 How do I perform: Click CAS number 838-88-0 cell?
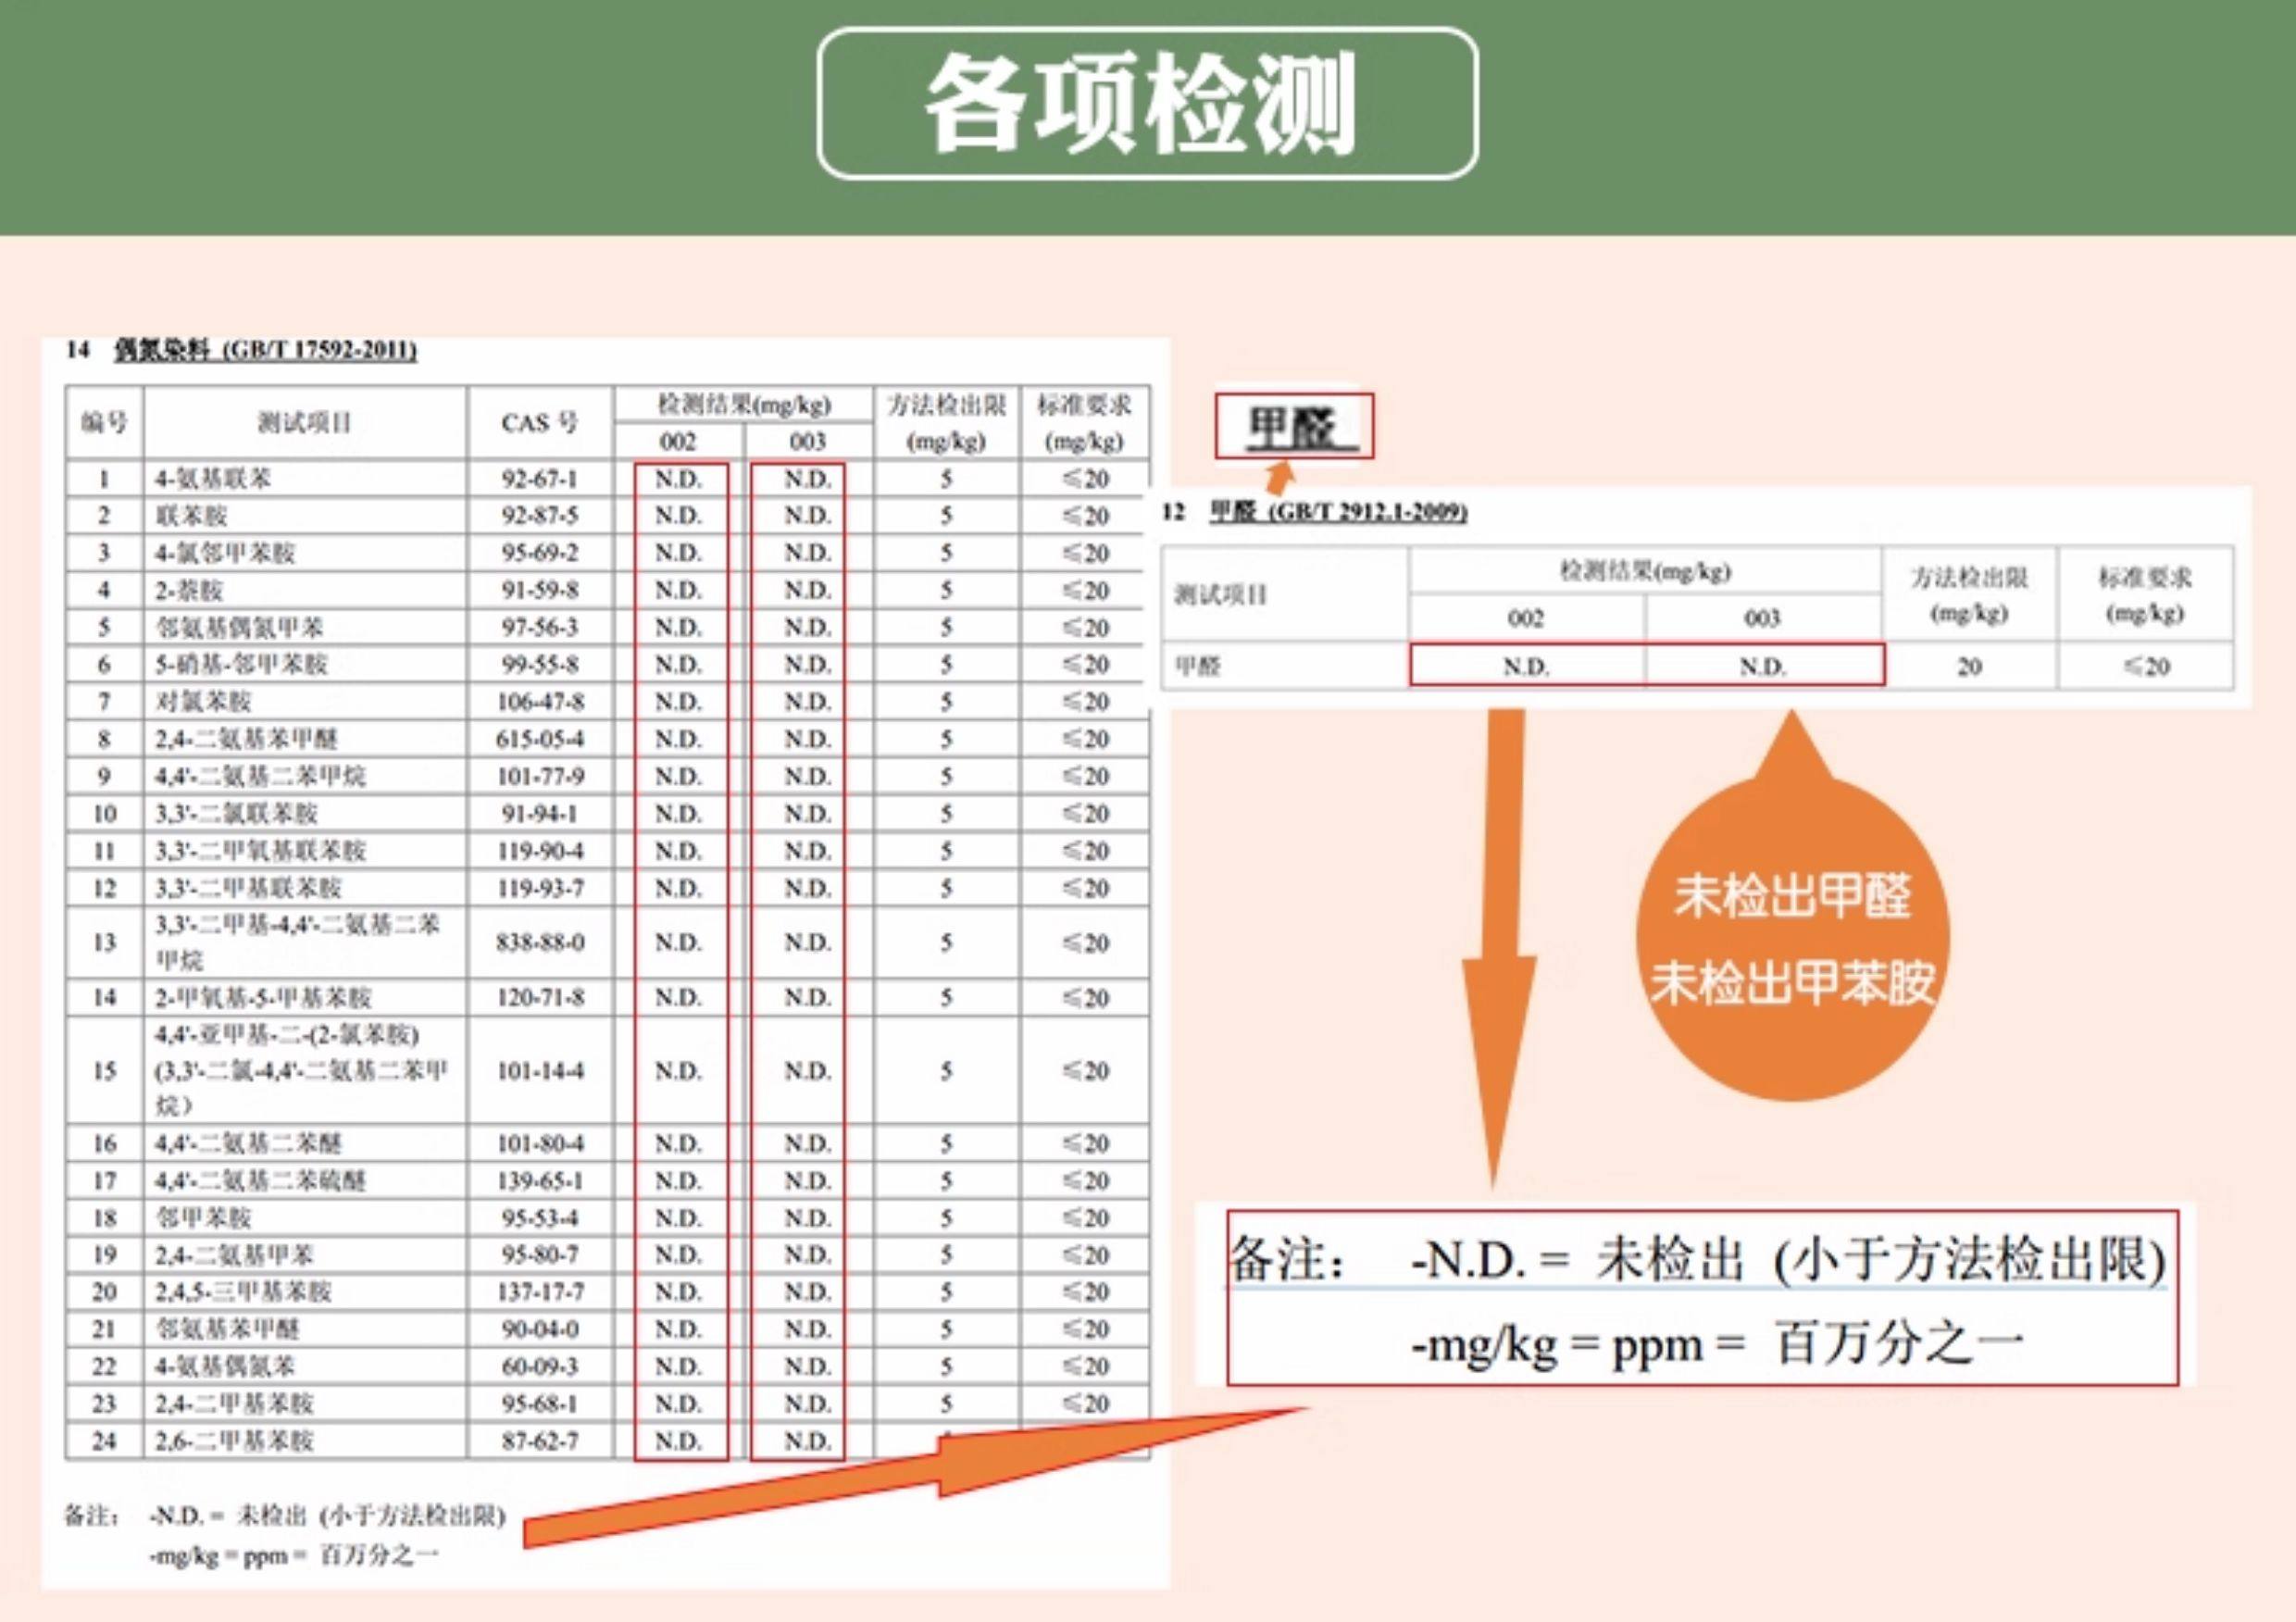pyautogui.click(x=540, y=943)
